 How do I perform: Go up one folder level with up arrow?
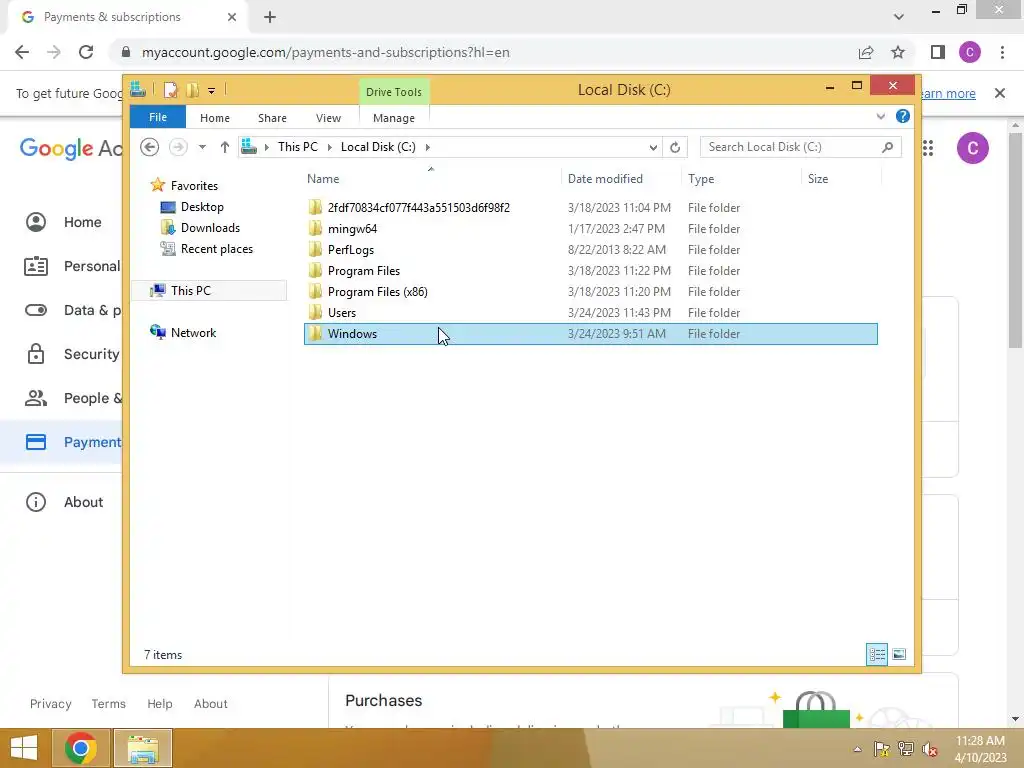pyautogui.click(x=225, y=147)
